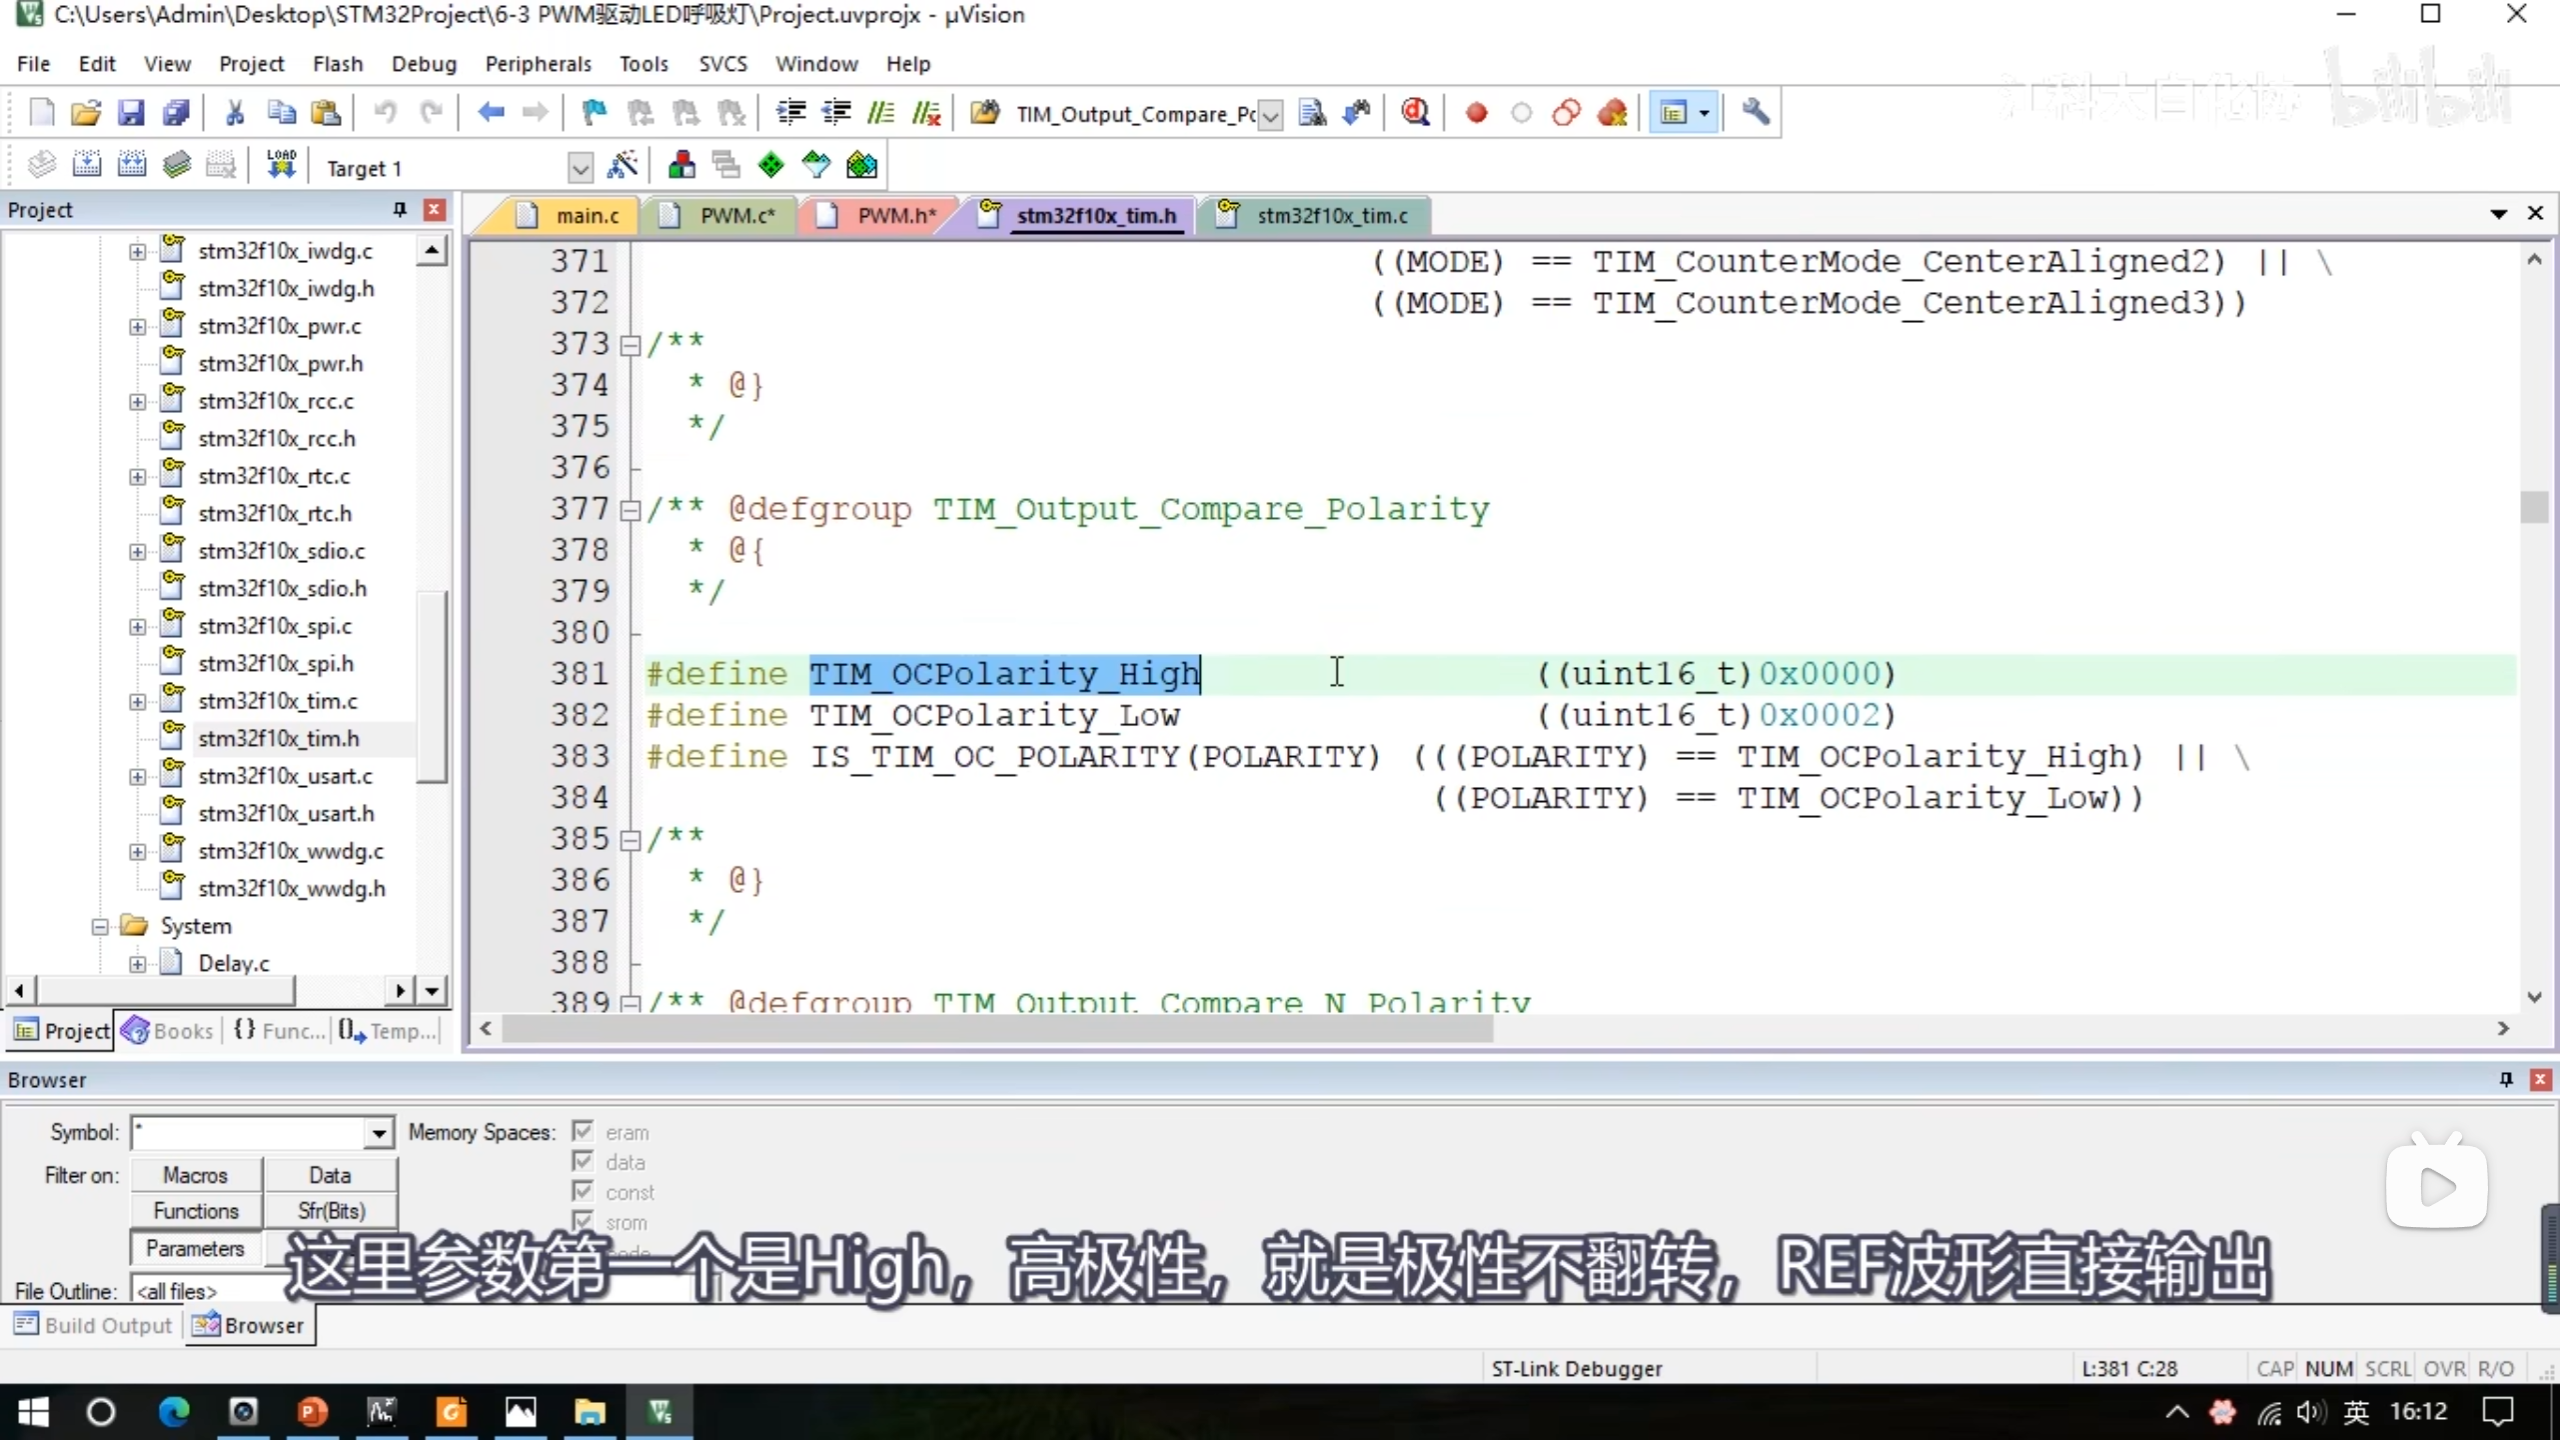The width and height of the screenshot is (2560, 1440).
Task: Open Configuration wrench icon
Action: click(x=1755, y=113)
